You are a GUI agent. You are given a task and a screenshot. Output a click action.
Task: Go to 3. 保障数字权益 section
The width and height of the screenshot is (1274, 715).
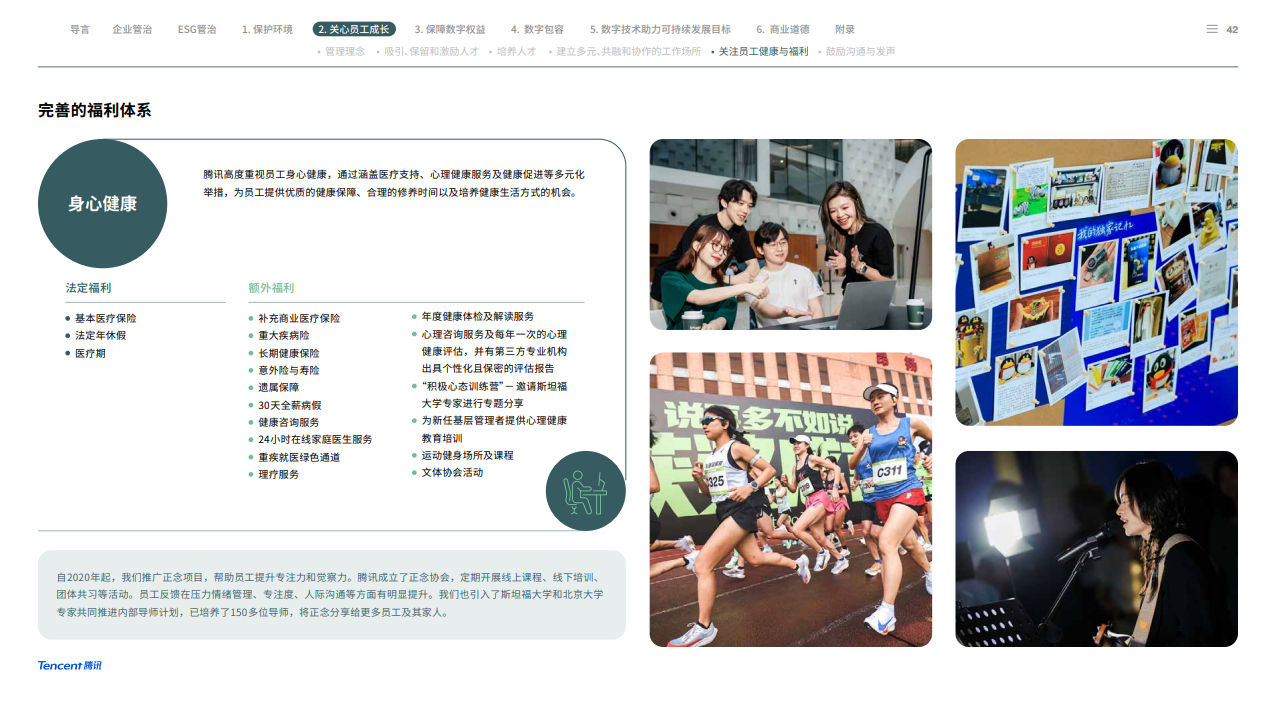(450, 29)
